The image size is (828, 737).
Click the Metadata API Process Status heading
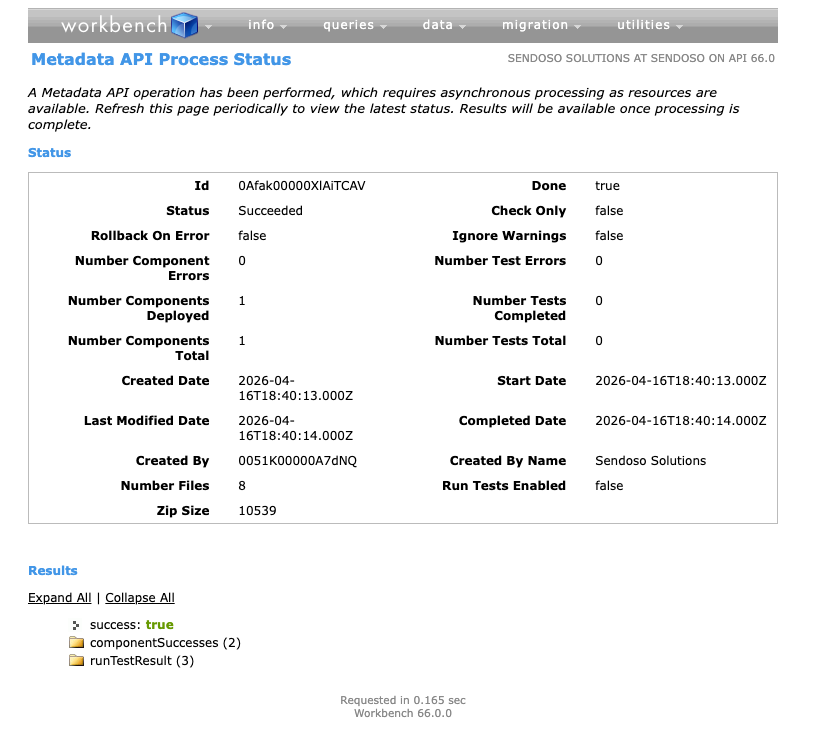pyautogui.click(x=161, y=59)
